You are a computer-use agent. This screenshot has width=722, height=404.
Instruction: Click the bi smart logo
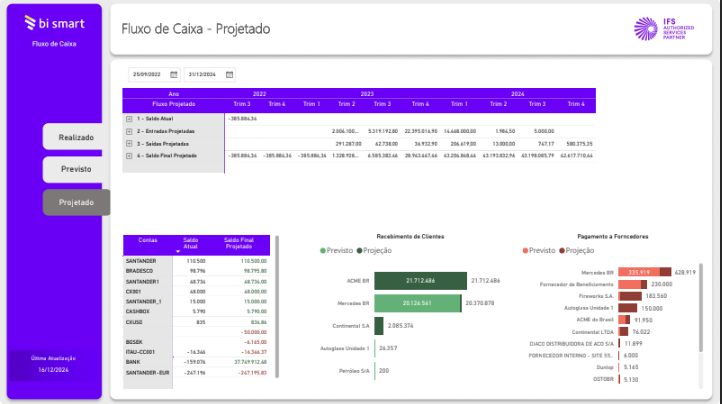pyautogui.click(x=55, y=21)
